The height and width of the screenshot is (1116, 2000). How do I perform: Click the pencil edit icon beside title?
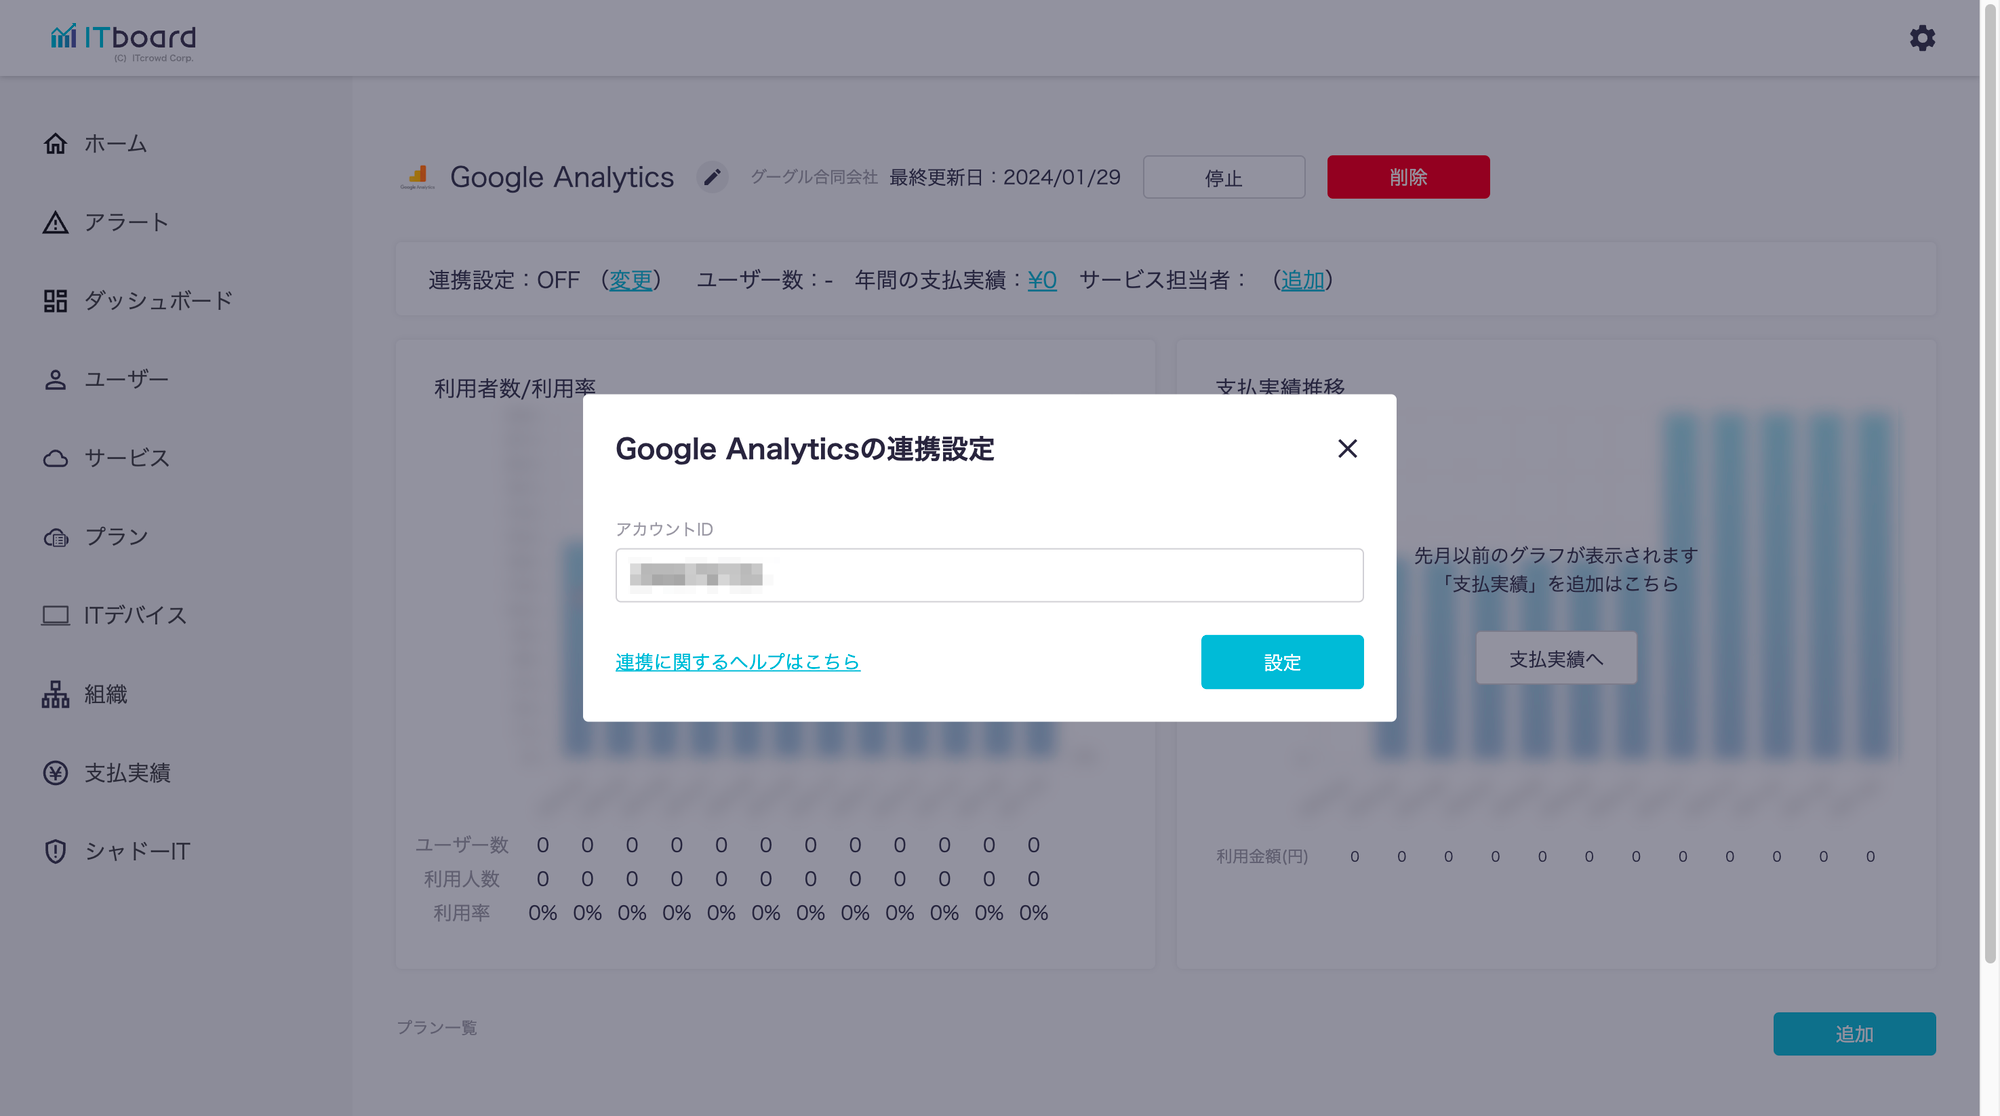pyautogui.click(x=712, y=177)
